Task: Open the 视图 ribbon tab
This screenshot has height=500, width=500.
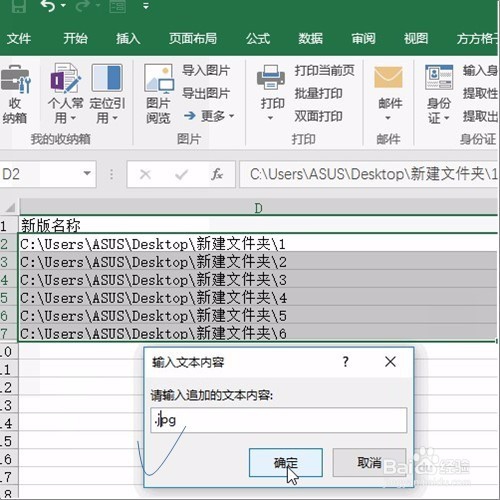Action: 416,39
